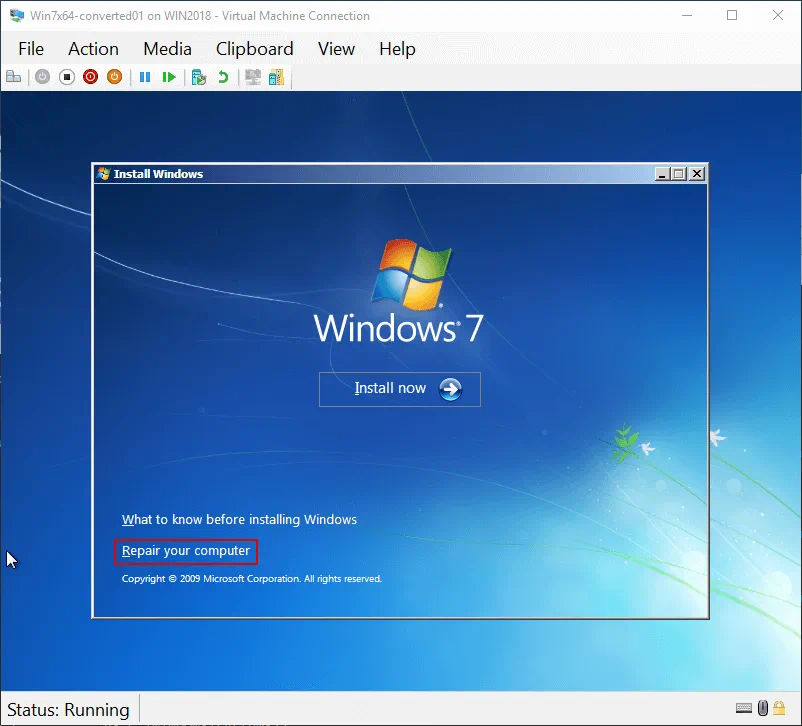Open the File menu
Viewport: 802px width, 726px height.
[x=30, y=48]
